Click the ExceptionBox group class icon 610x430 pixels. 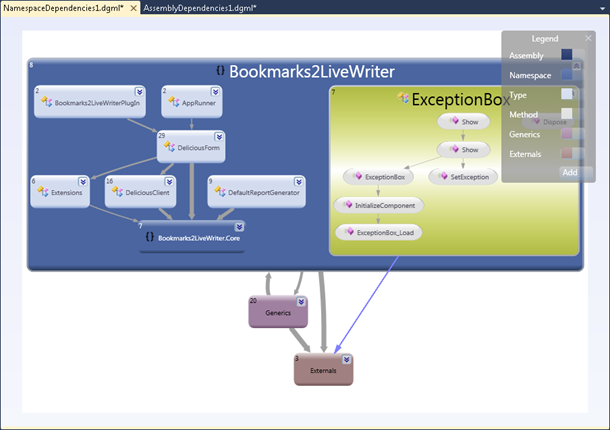(403, 98)
